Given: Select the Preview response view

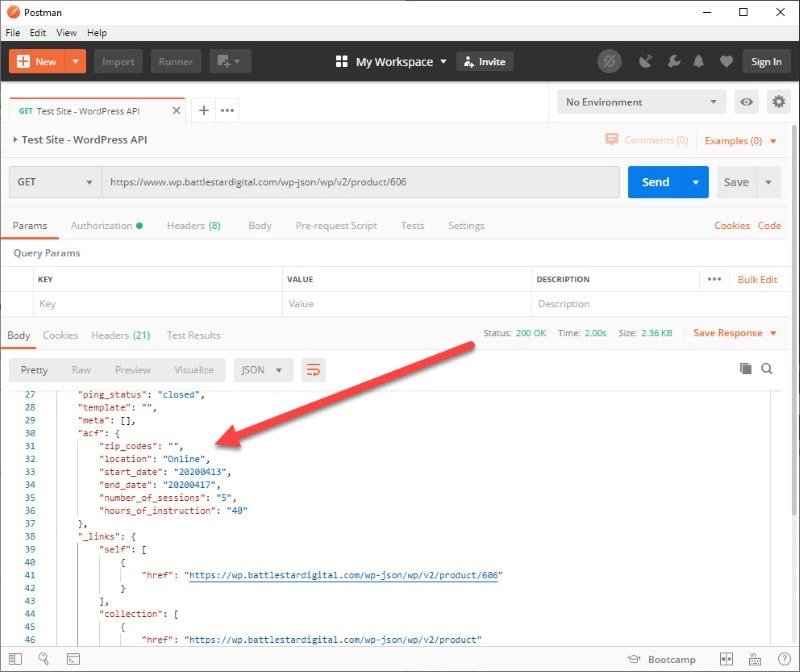Looking at the screenshot, I should coord(133,370).
